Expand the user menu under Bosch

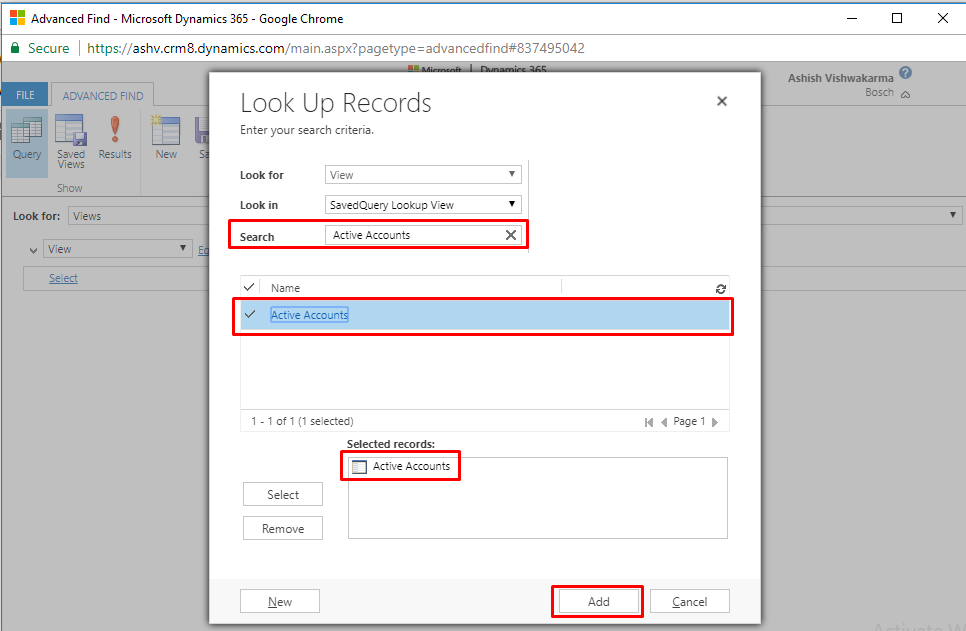[905, 94]
